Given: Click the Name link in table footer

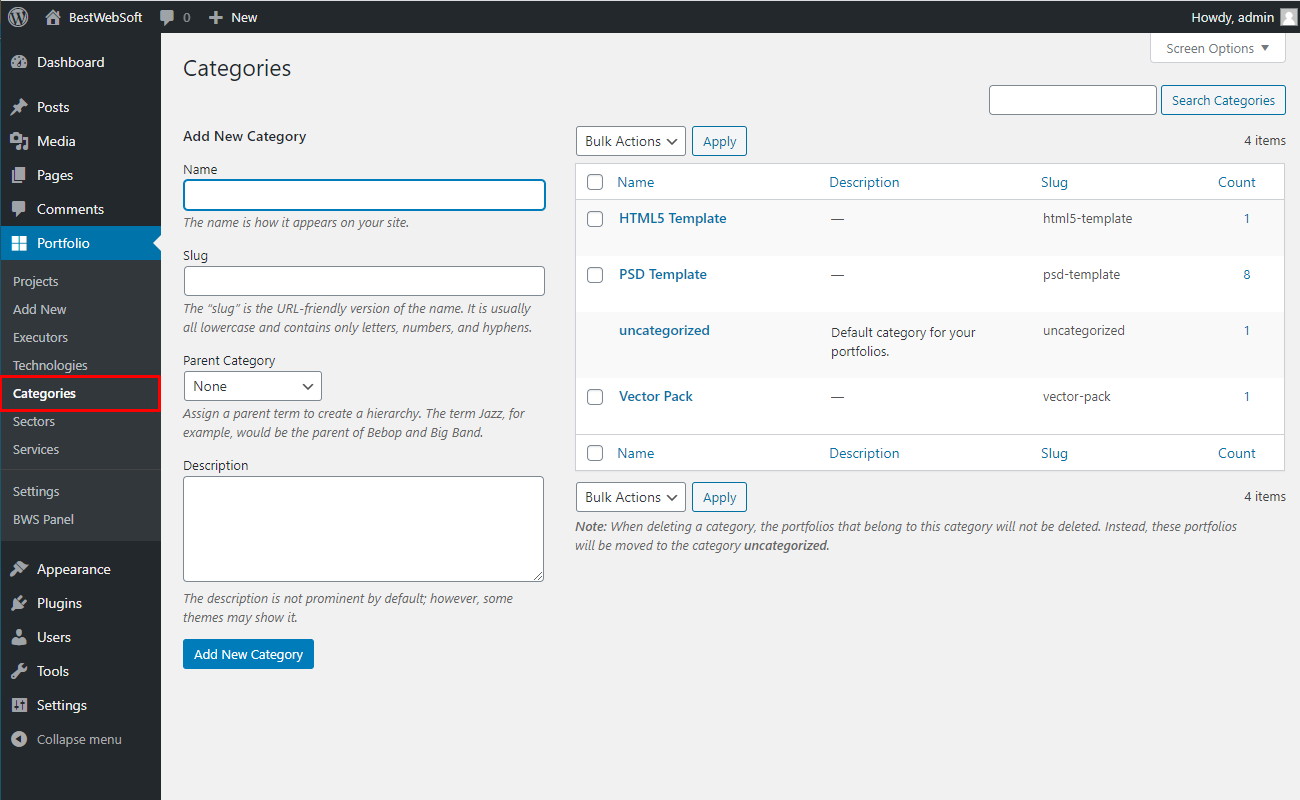Looking at the screenshot, I should pyautogui.click(x=636, y=453).
